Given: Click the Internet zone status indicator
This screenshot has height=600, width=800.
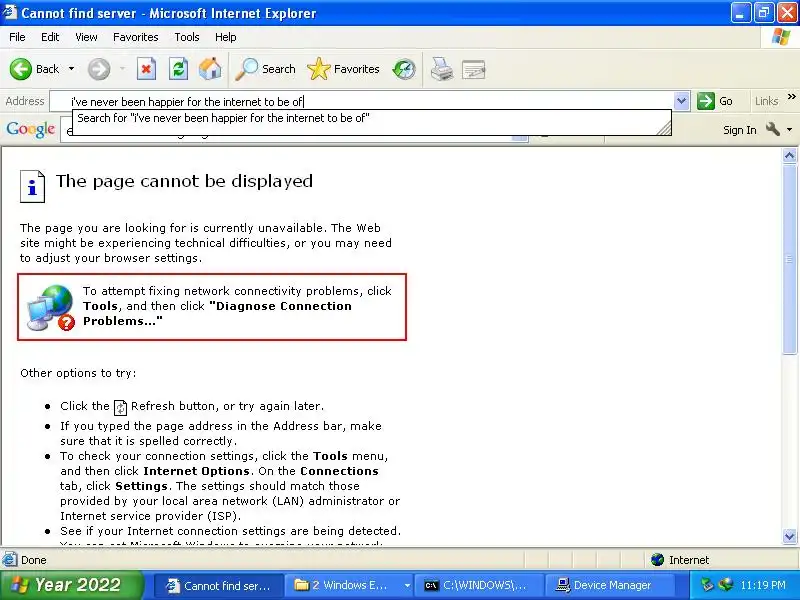Looking at the screenshot, I should pos(680,560).
